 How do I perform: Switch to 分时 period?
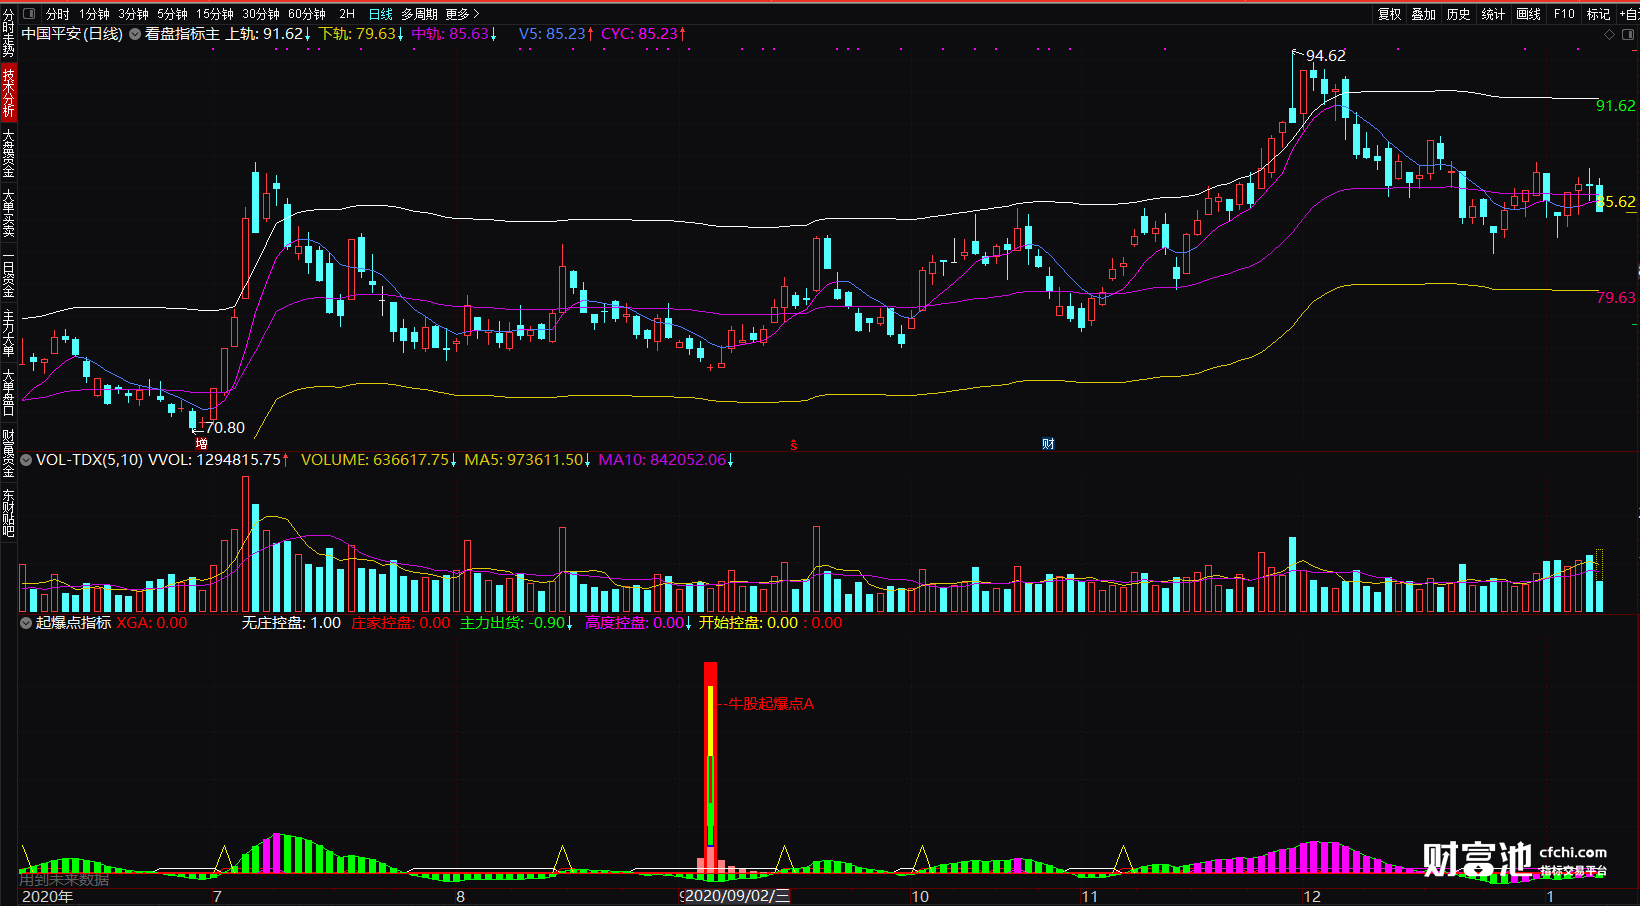58,14
